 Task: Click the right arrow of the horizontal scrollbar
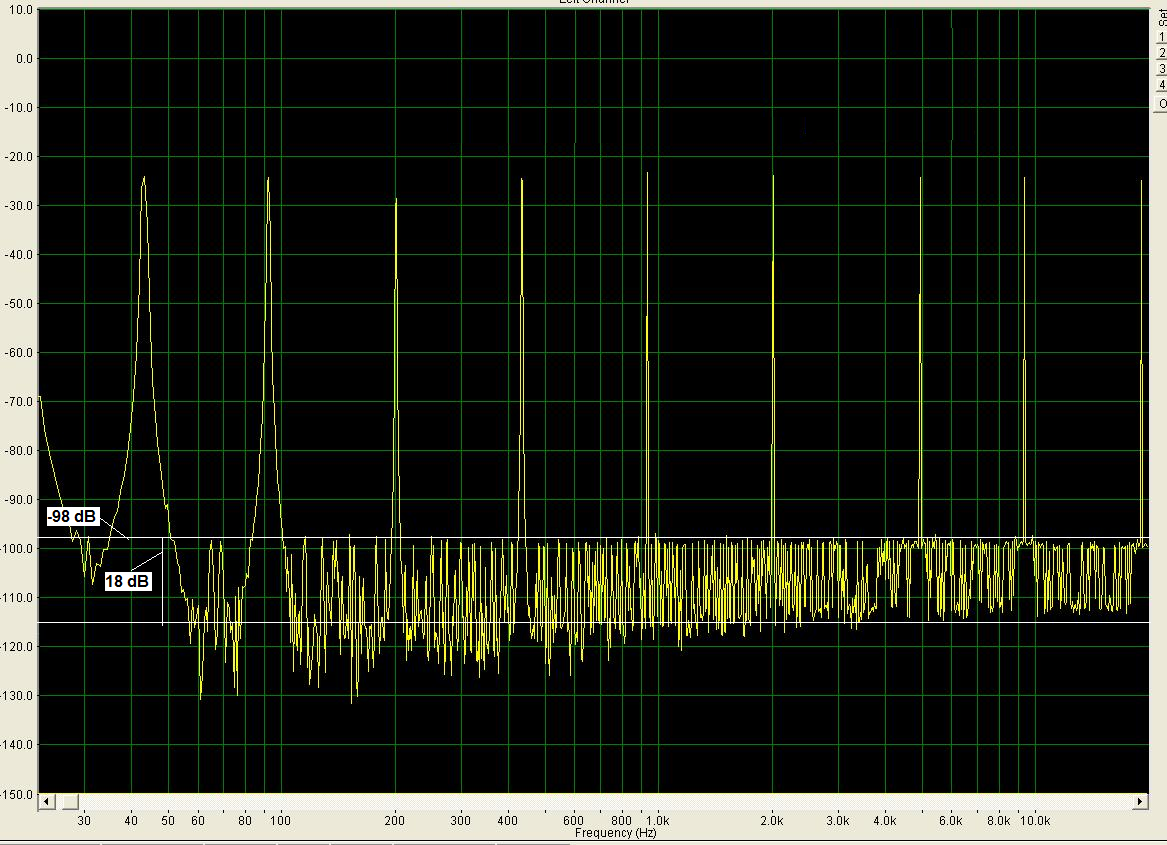[x=1140, y=802]
